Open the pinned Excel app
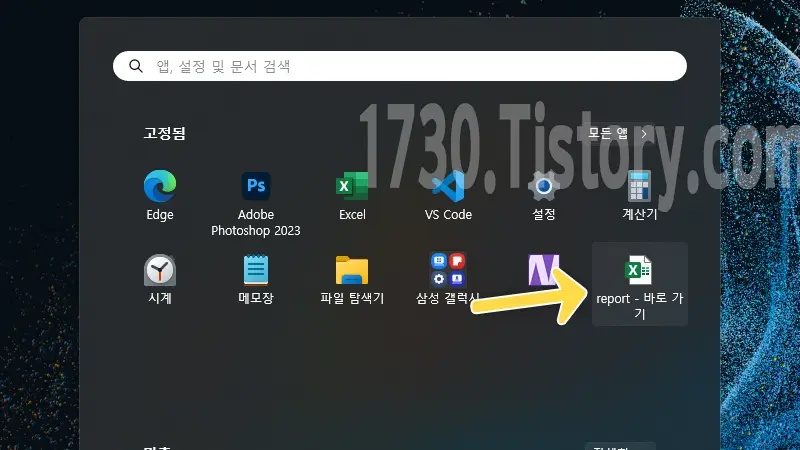This screenshot has width=800, height=450. coord(352,196)
